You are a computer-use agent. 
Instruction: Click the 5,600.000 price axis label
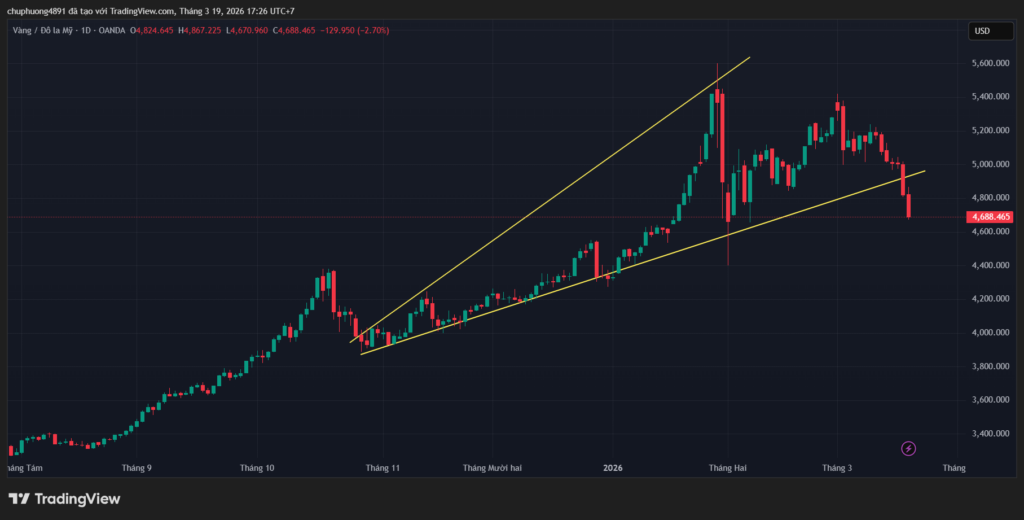click(990, 63)
